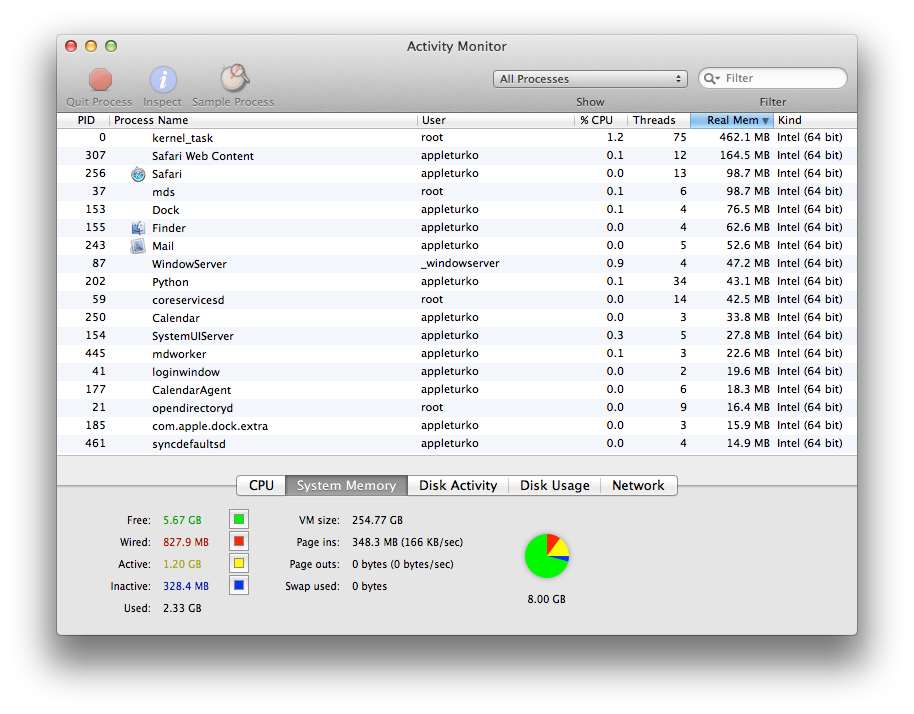
Task: Sort by Kind column header
Action: coord(815,120)
